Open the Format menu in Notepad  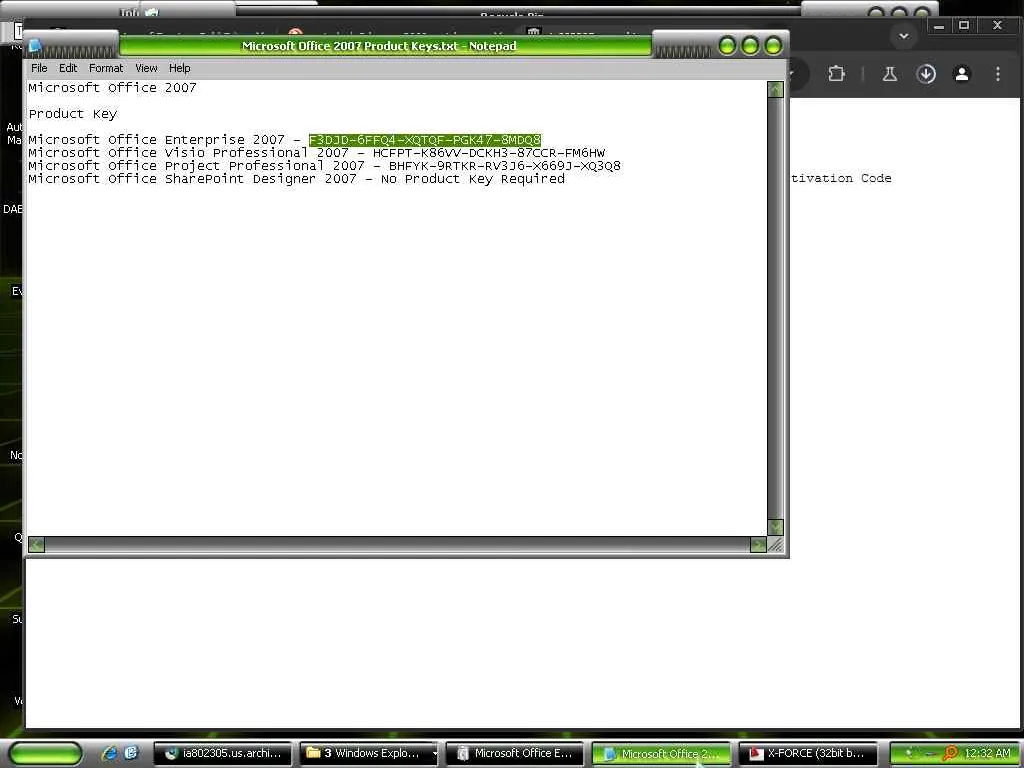click(106, 68)
